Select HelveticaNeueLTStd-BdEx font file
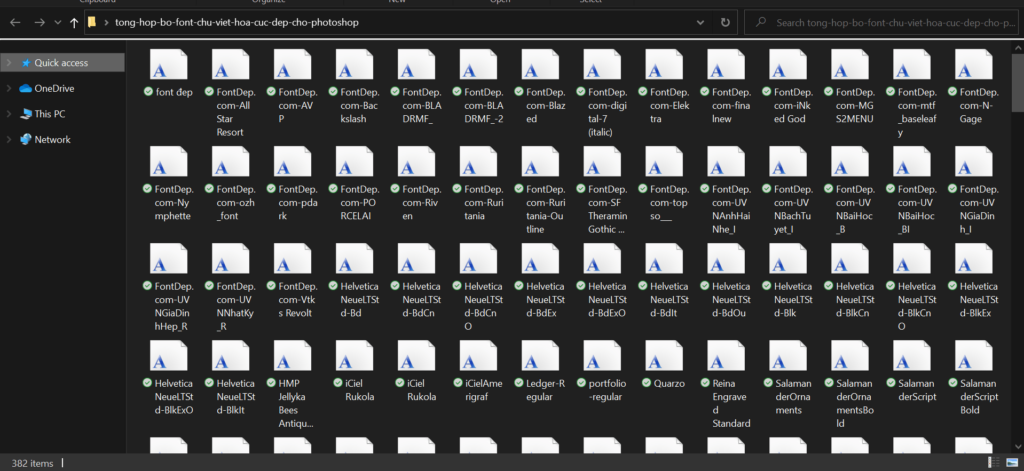The height and width of the screenshot is (471, 1024). 539,279
